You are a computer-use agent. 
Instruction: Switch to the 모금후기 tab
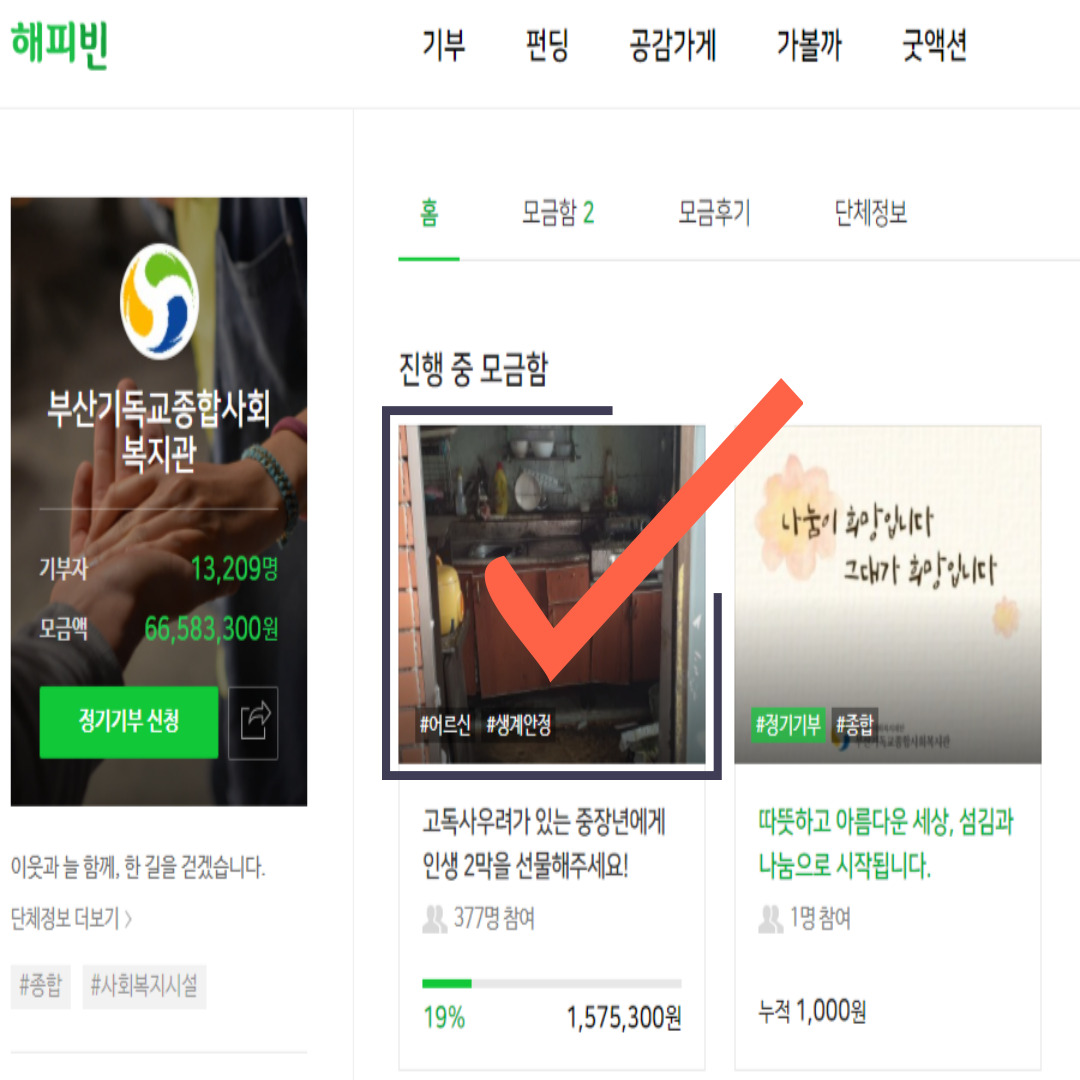coord(714,213)
